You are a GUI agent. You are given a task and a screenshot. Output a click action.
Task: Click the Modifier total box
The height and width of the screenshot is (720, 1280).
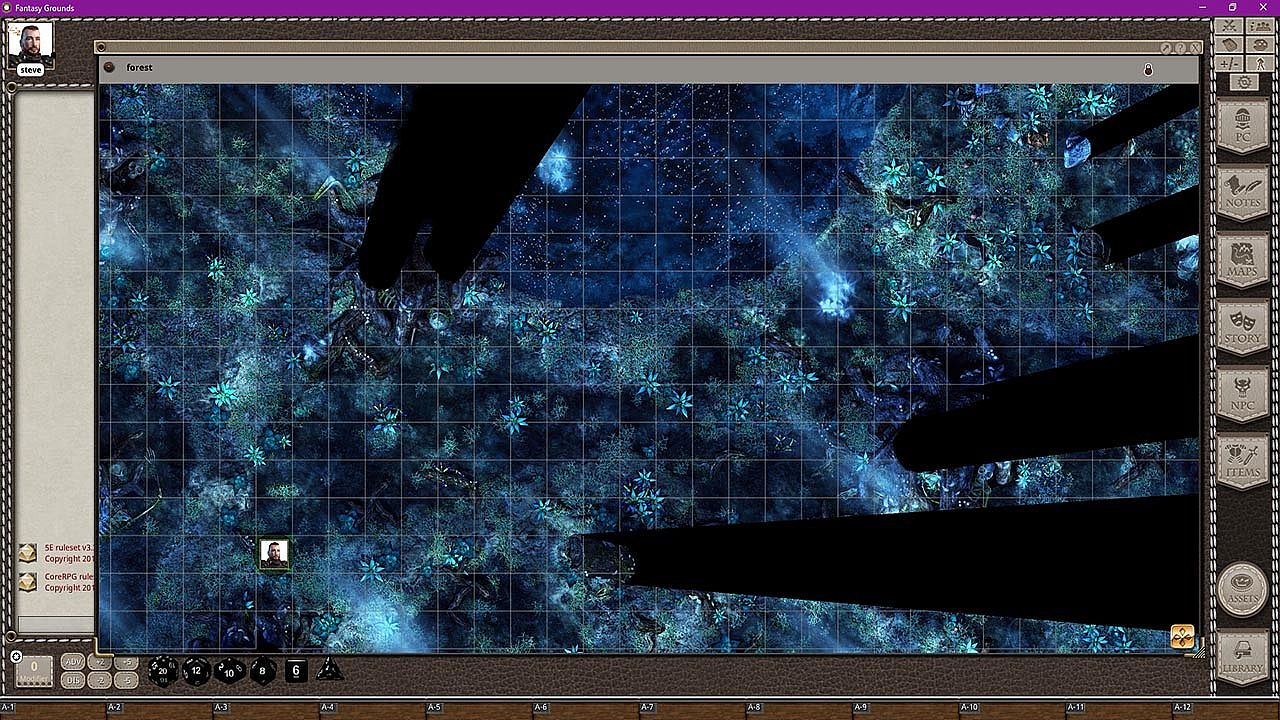click(x=34, y=670)
